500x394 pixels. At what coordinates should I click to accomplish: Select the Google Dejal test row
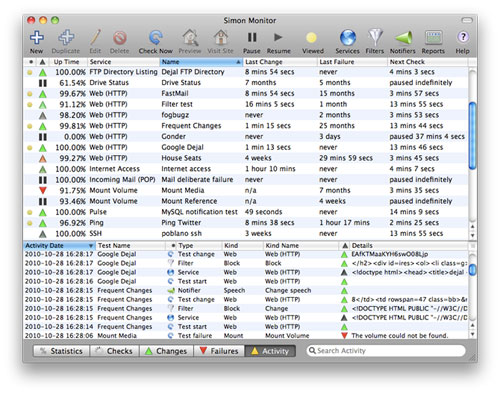246,147
